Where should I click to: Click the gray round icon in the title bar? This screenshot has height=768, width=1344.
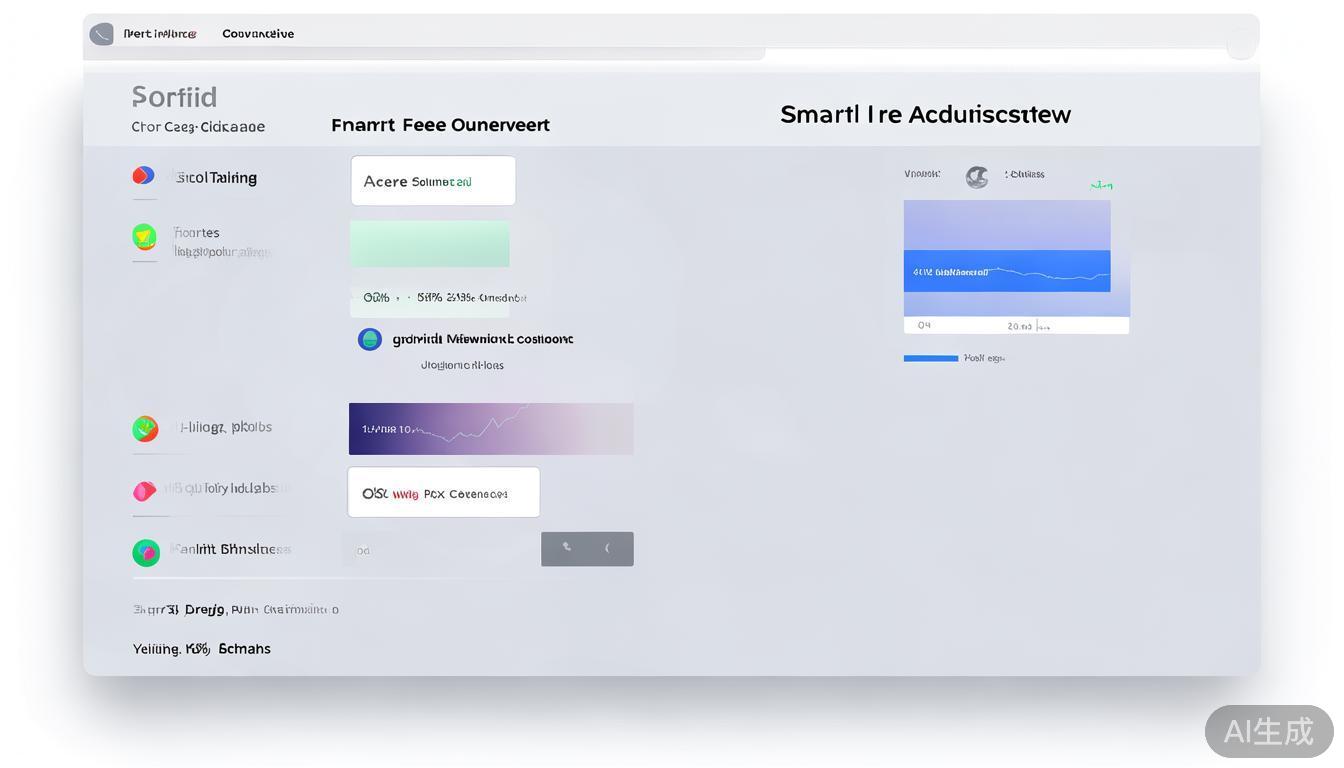click(x=102, y=35)
